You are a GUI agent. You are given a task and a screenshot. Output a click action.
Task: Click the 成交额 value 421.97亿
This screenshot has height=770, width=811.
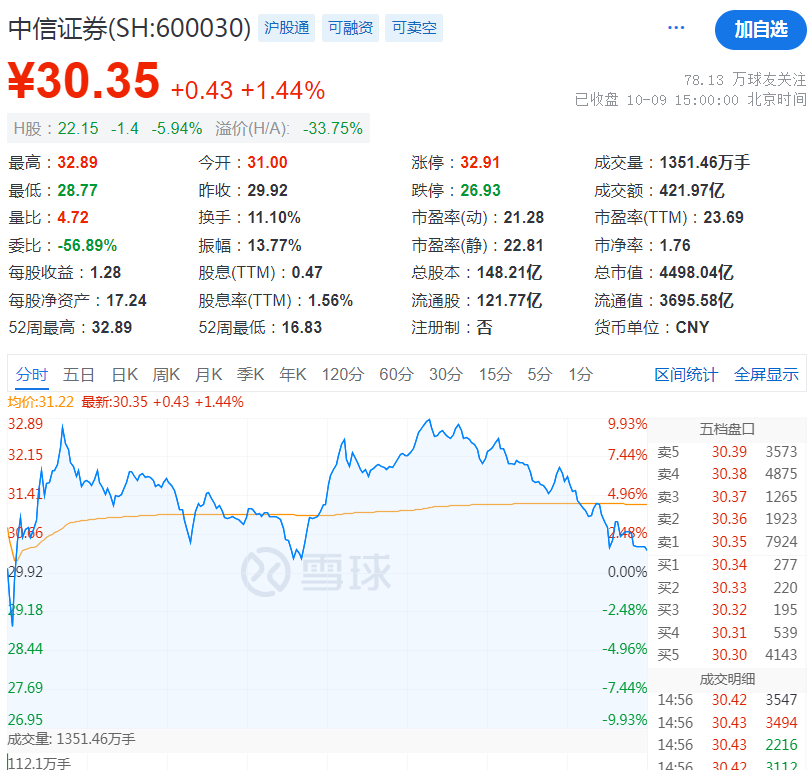click(x=692, y=190)
